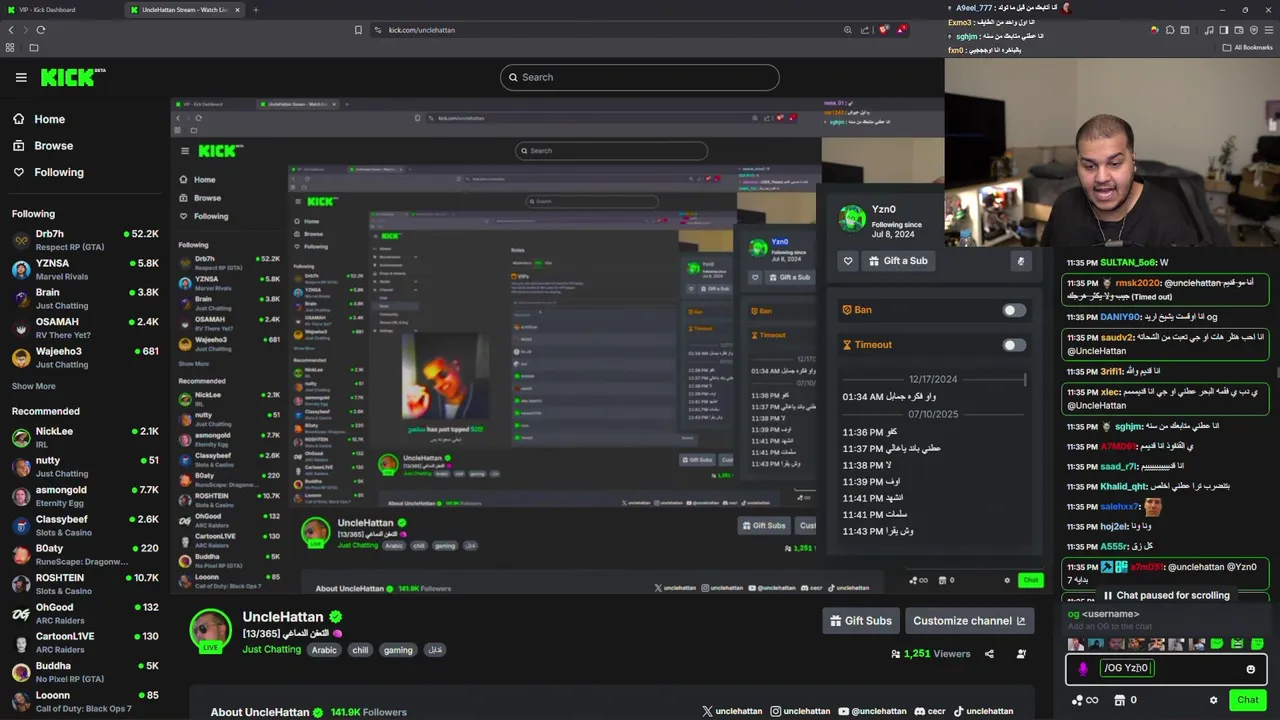Click the chill tag
The image size is (1280, 720).
click(x=360, y=650)
